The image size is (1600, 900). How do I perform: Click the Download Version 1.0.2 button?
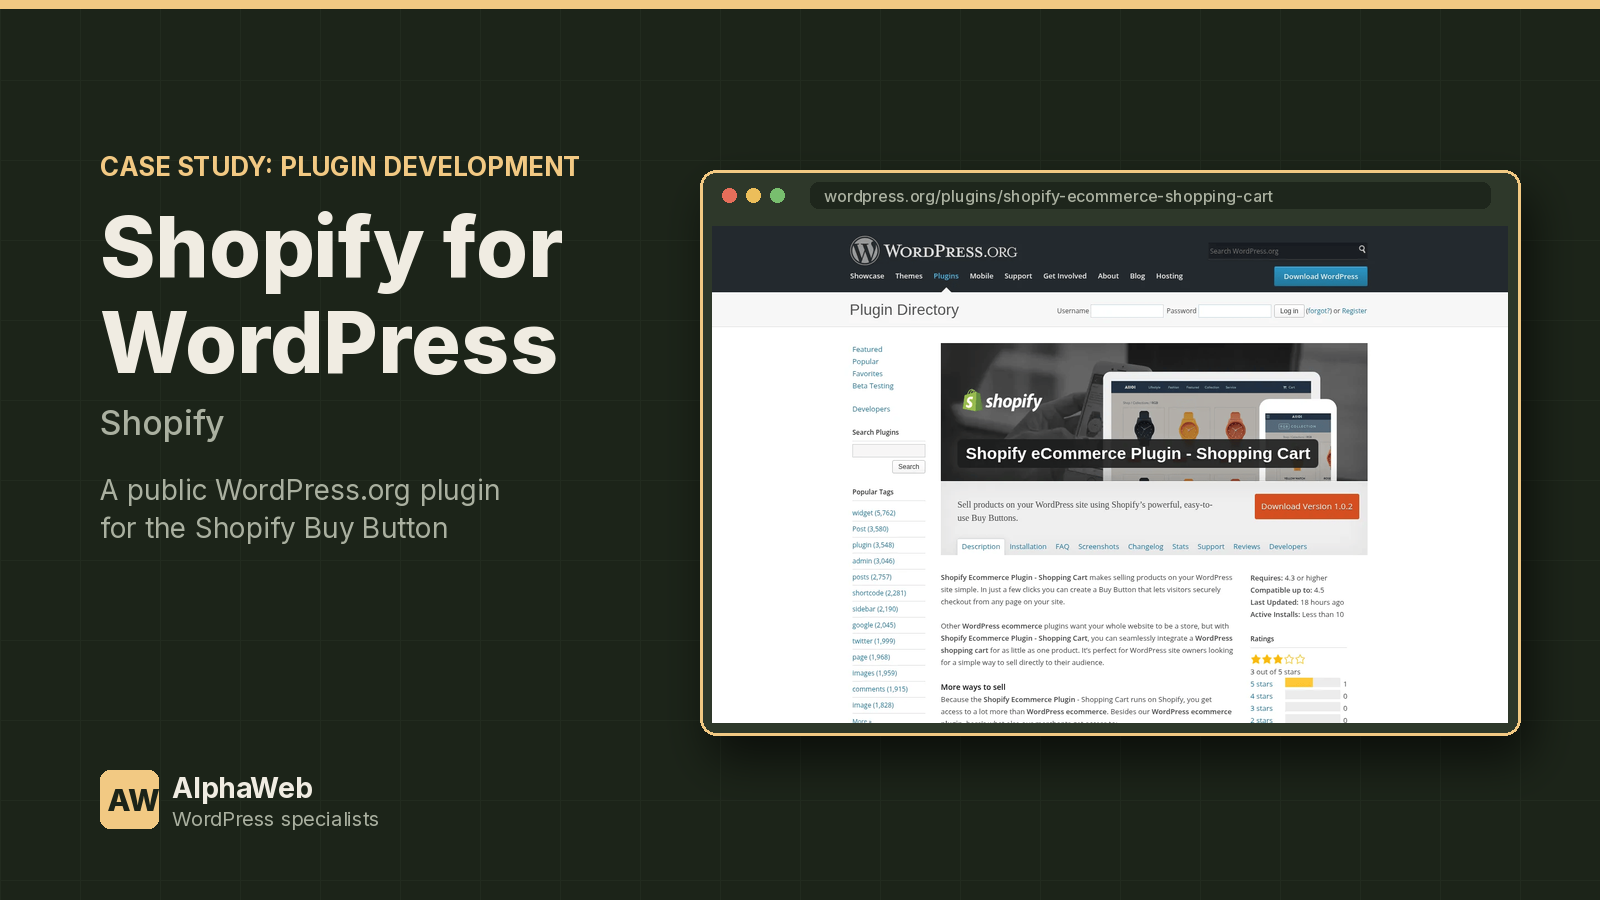click(1306, 506)
